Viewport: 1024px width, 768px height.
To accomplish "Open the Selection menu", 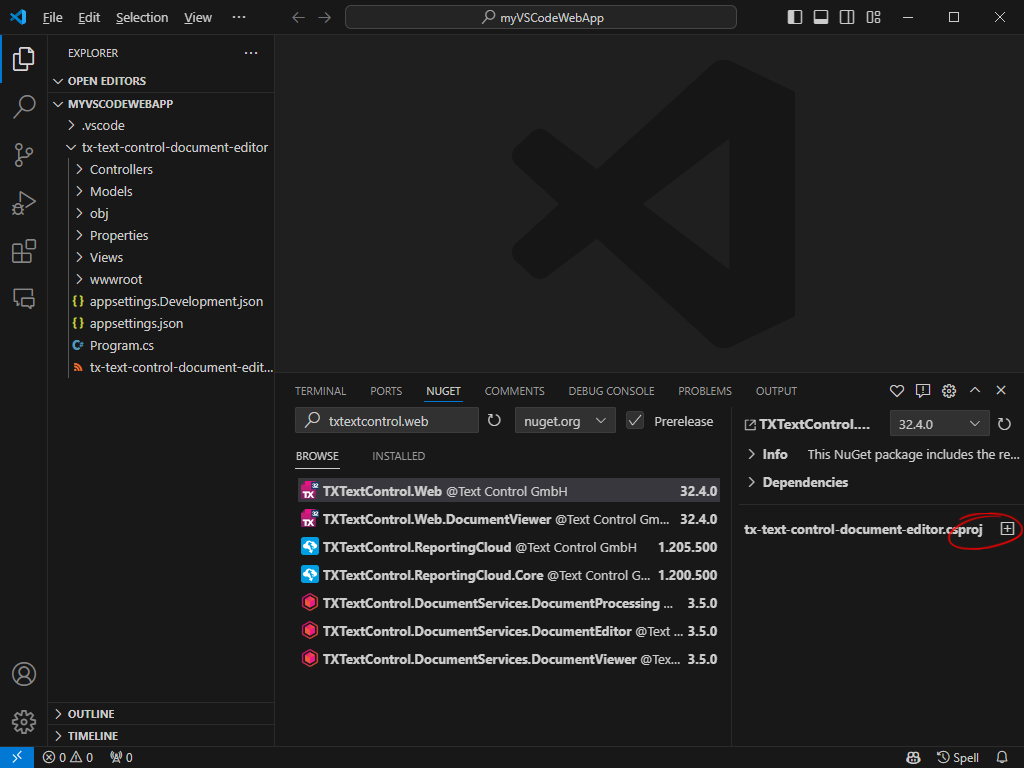I will [x=142, y=18].
